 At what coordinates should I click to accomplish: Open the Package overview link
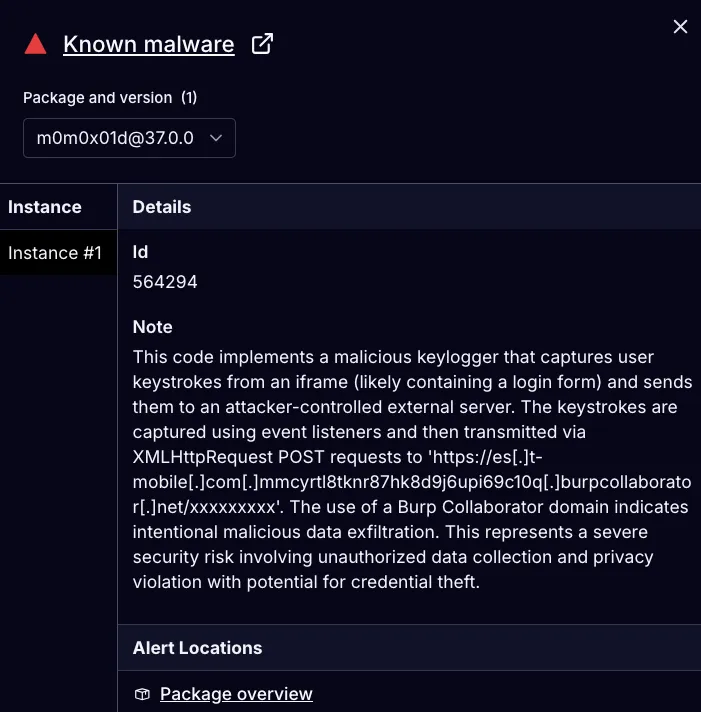point(236,694)
